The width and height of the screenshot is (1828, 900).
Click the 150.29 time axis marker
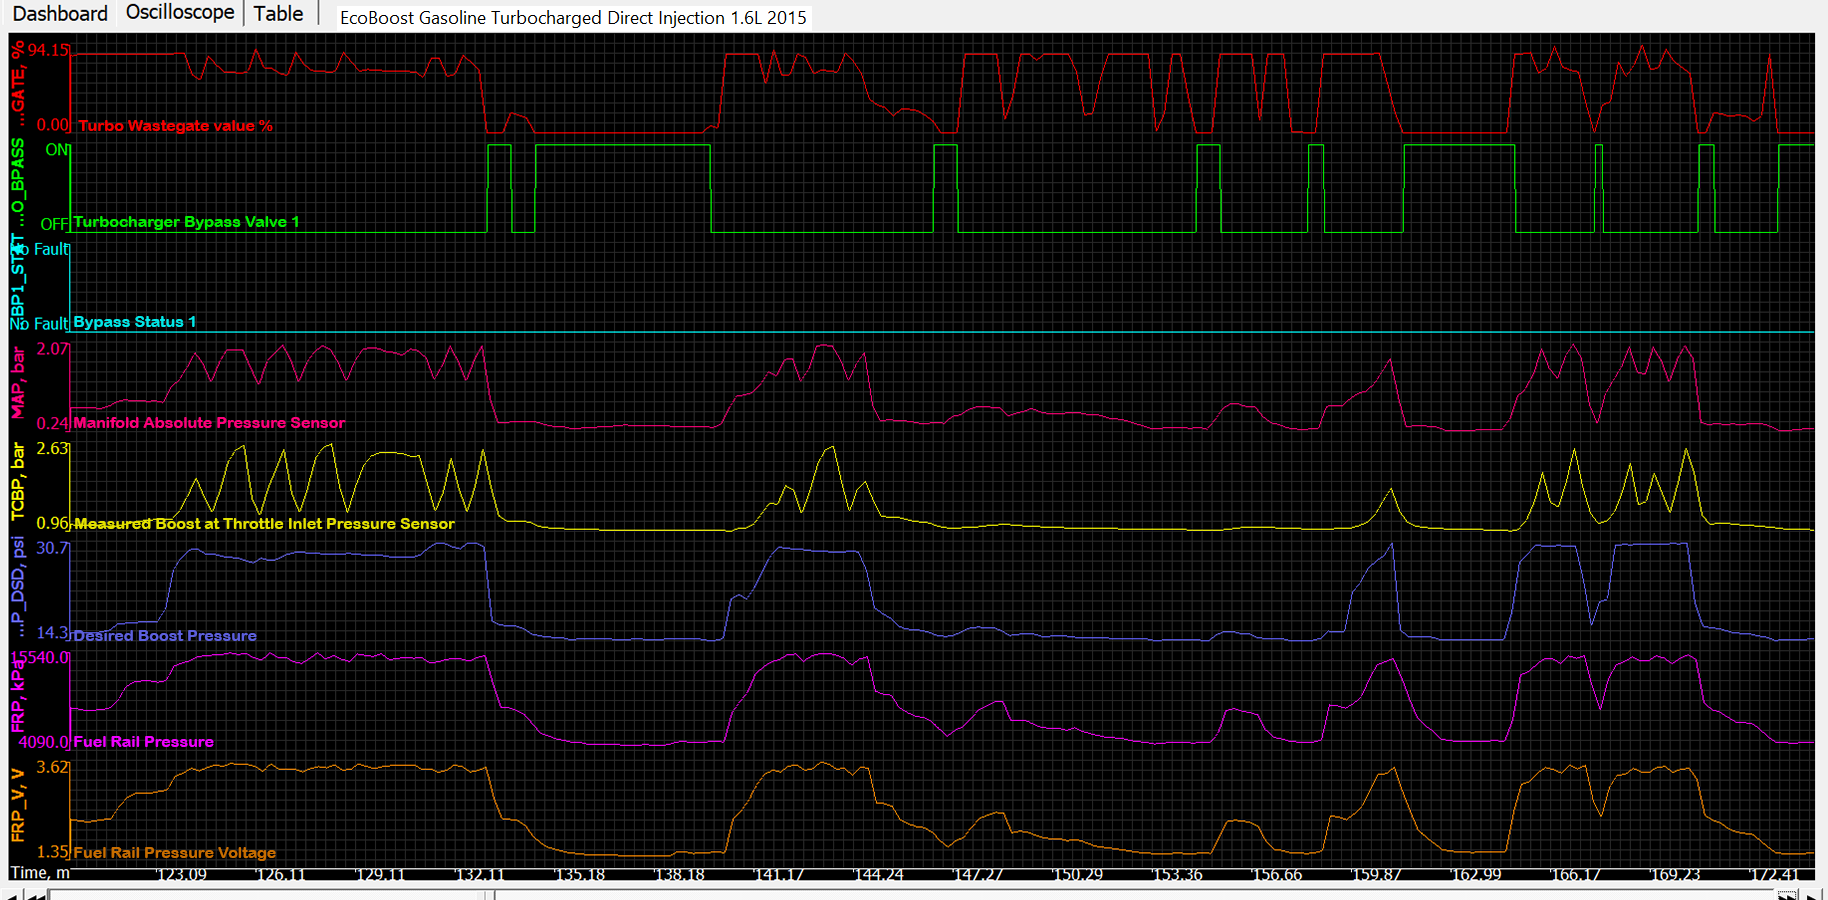(x=1077, y=875)
